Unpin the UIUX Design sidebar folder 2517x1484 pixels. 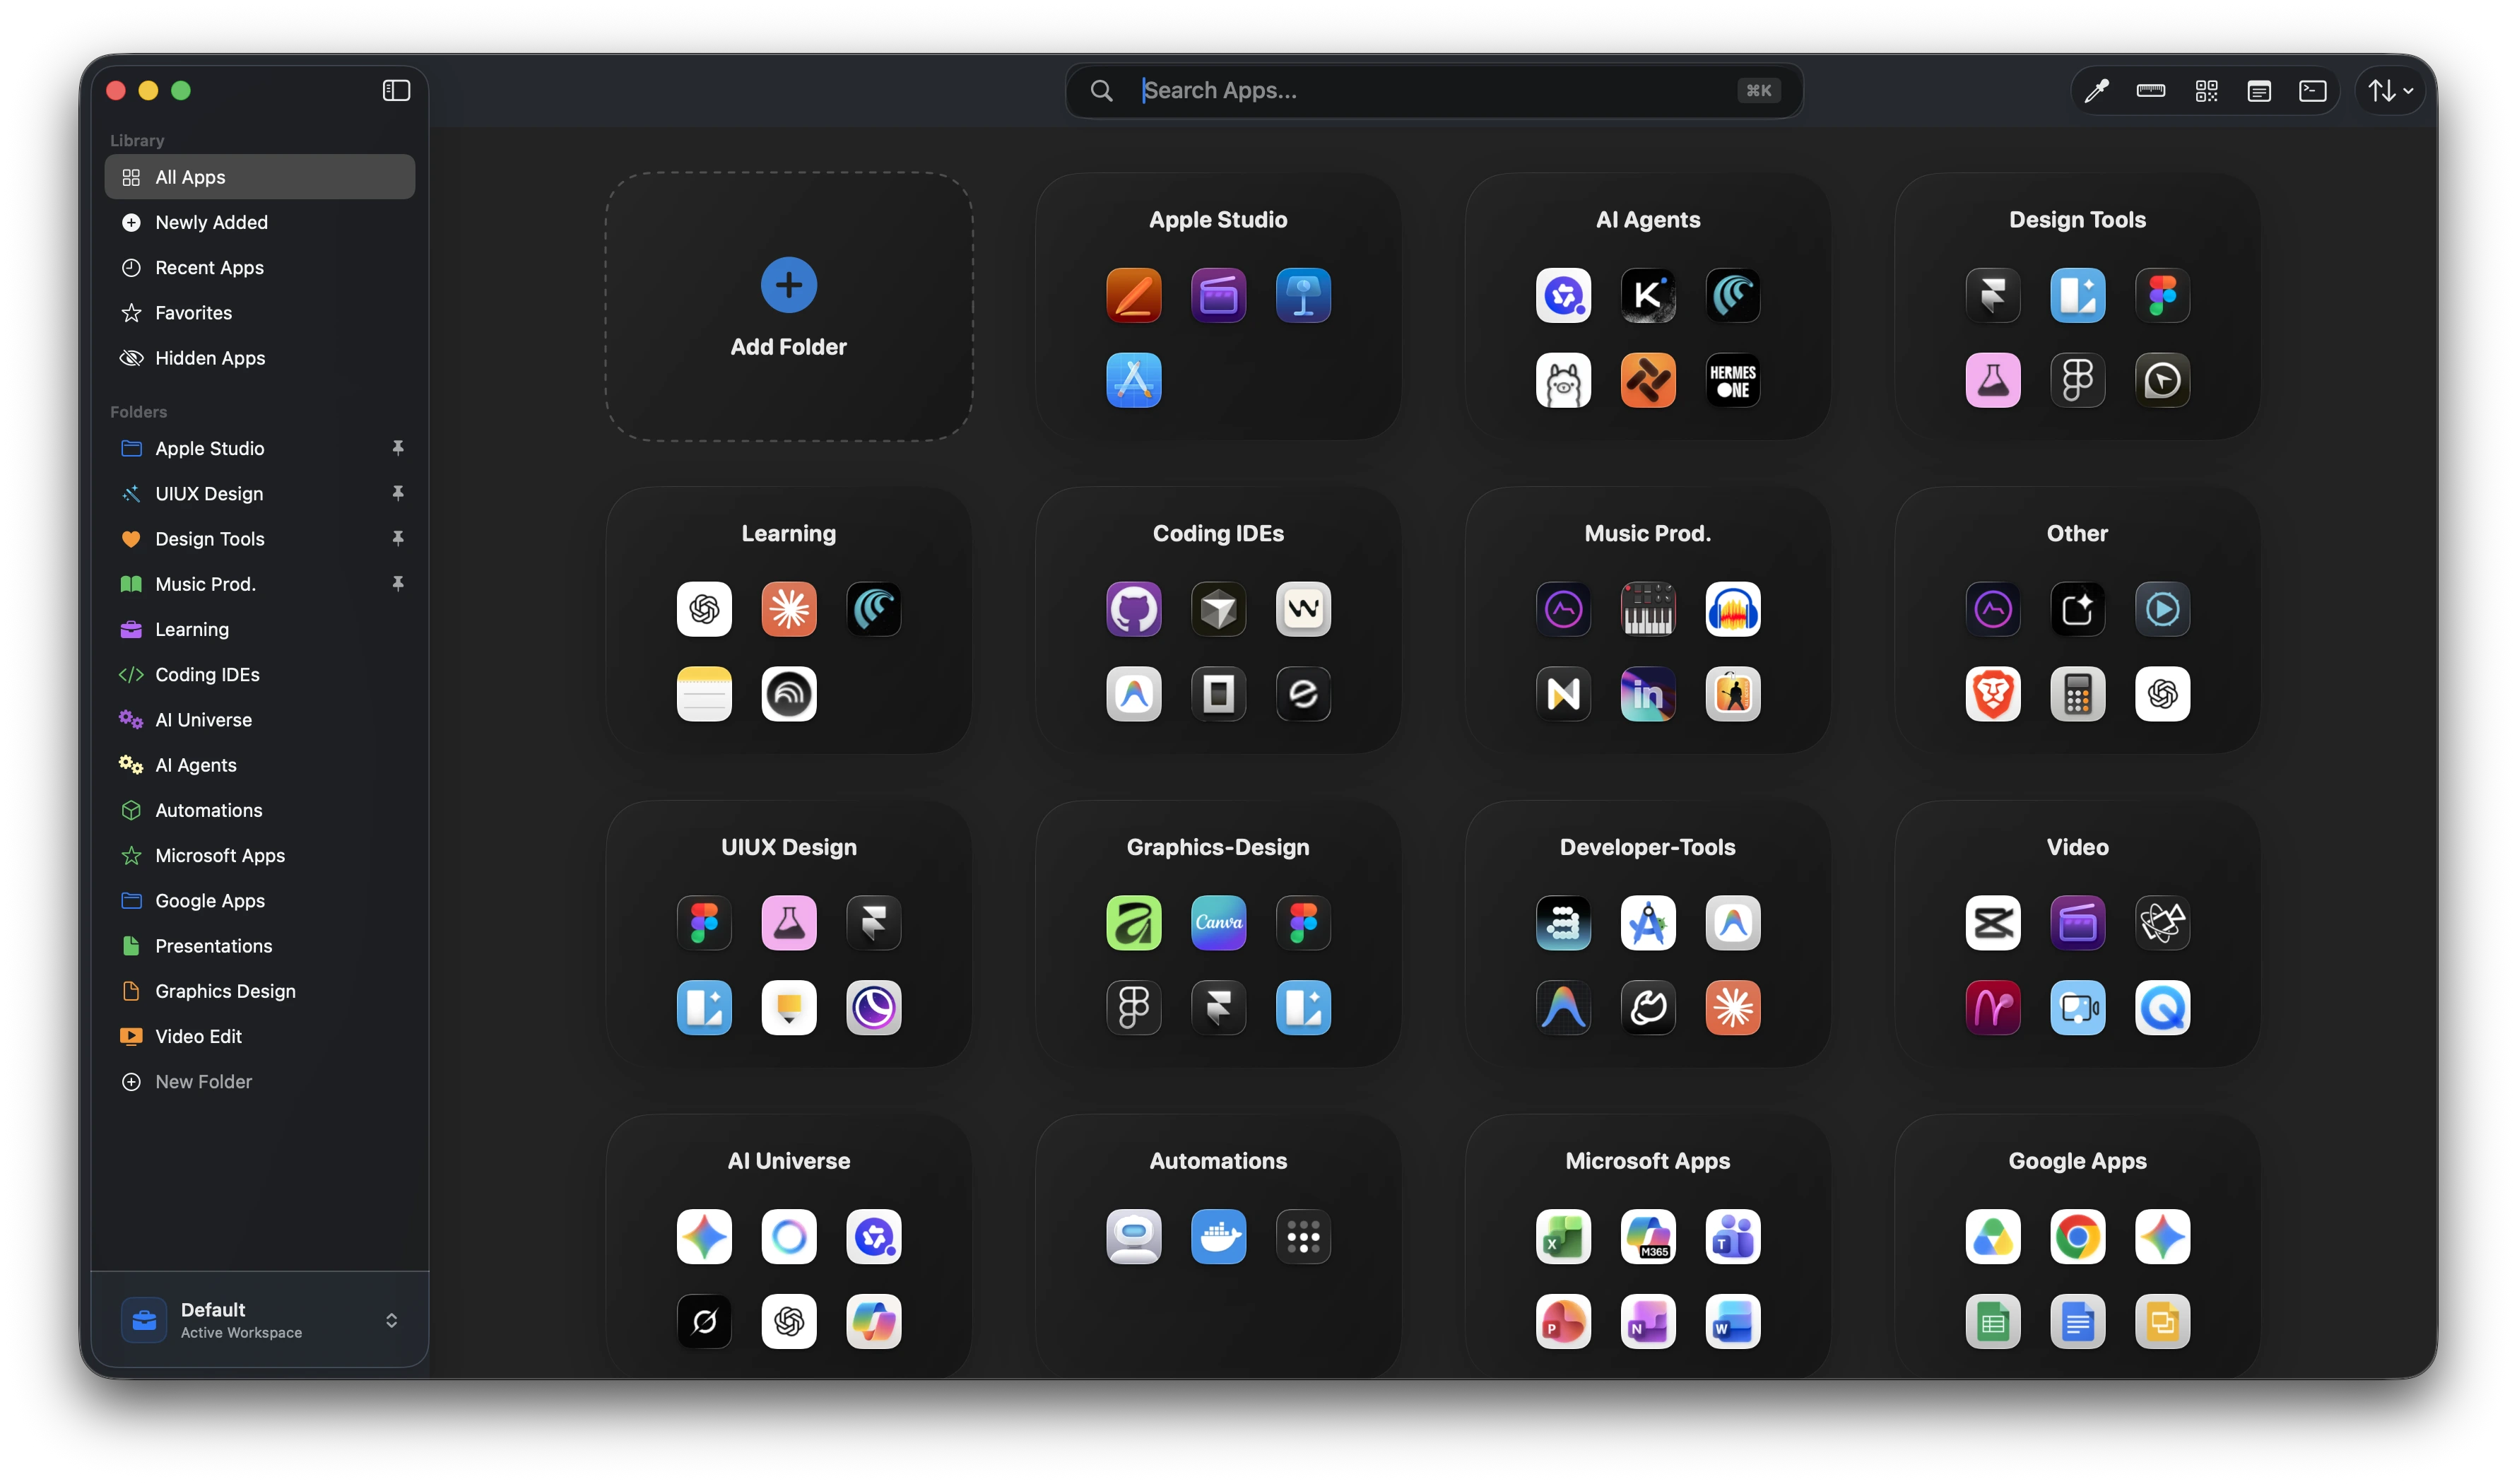398,493
